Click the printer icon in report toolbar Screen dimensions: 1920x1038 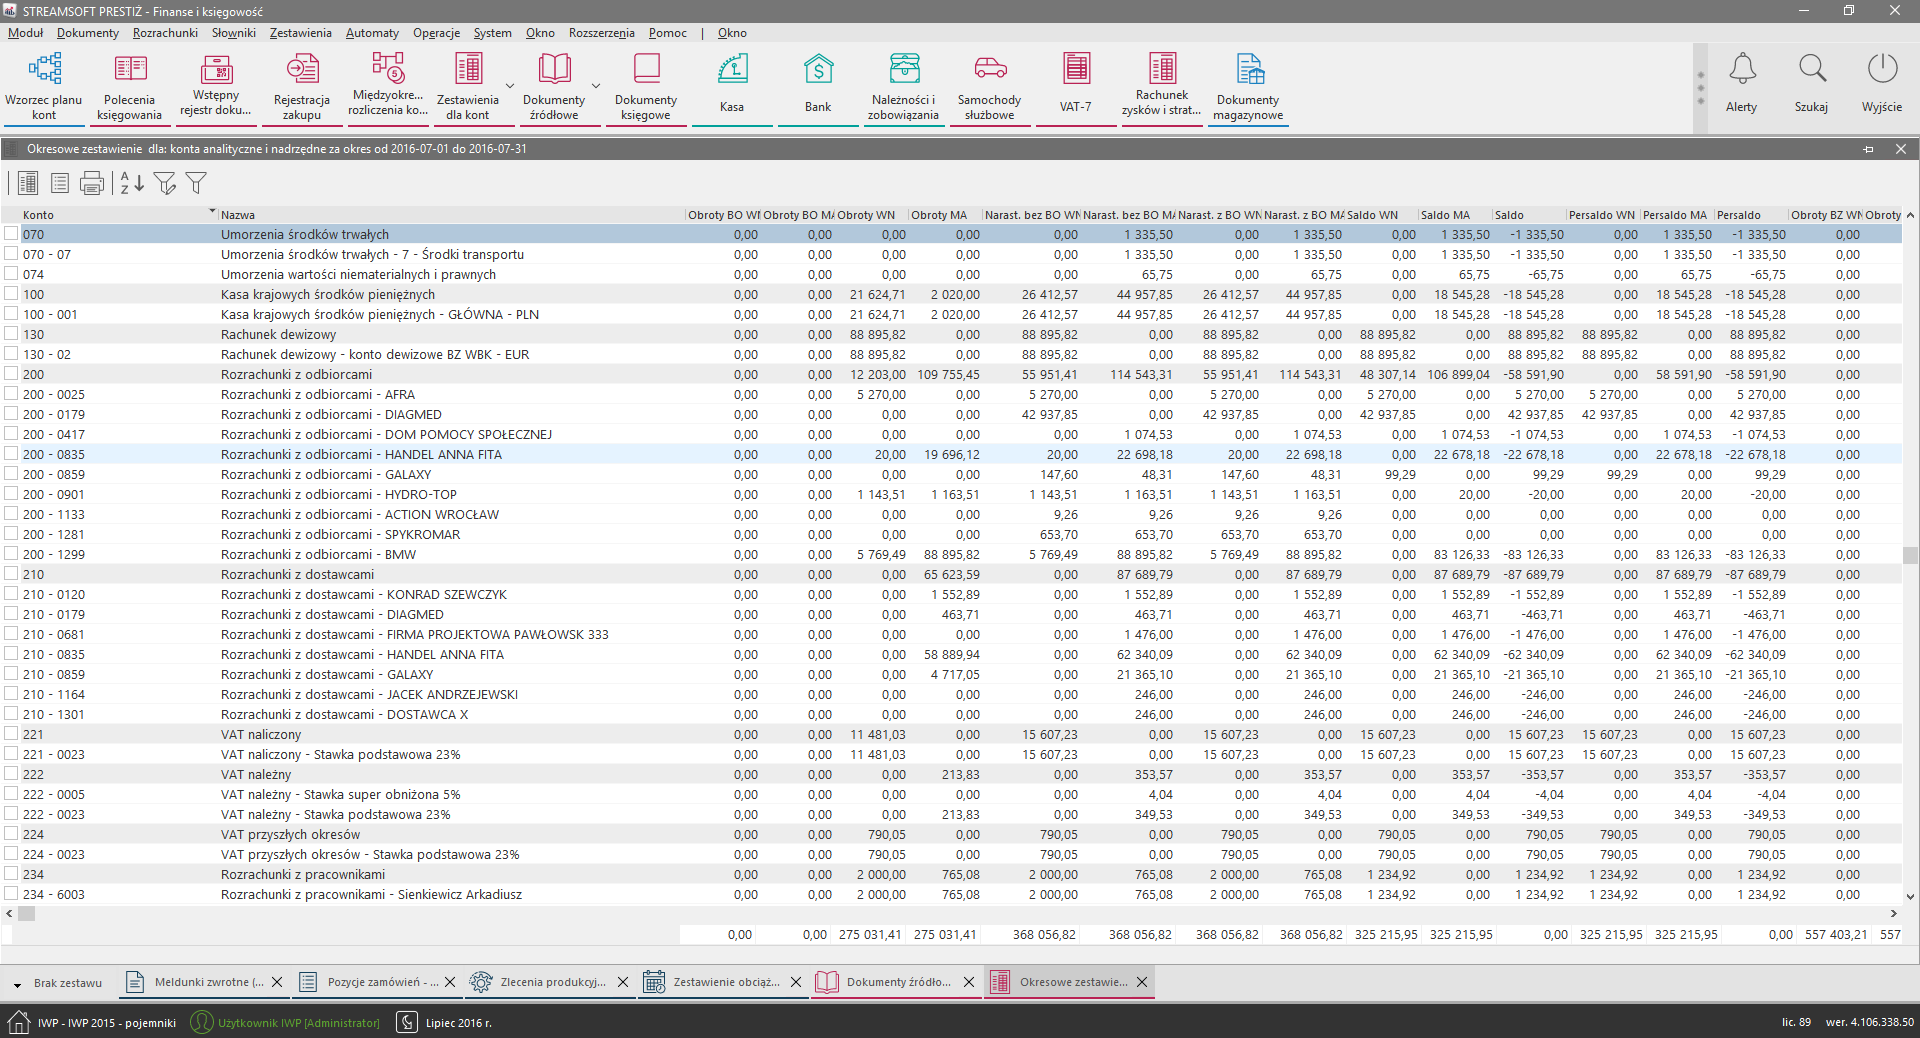(92, 183)
